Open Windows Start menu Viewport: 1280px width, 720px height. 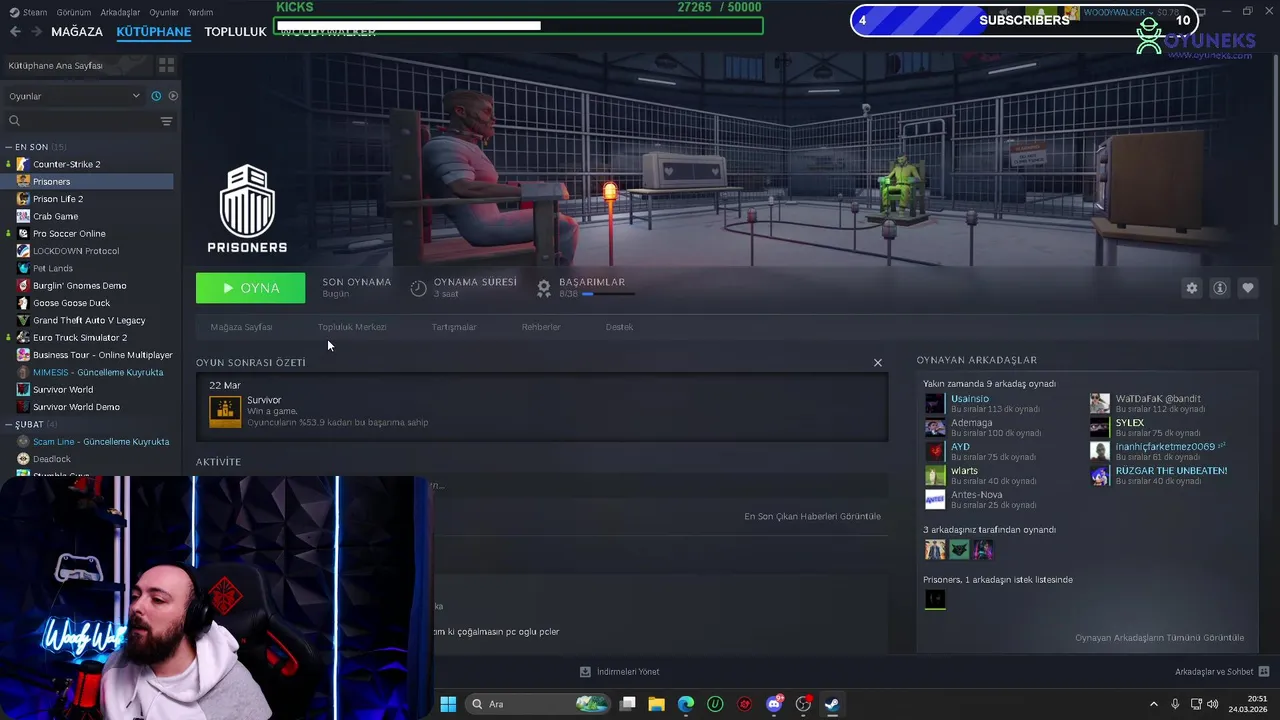[448, 704]
